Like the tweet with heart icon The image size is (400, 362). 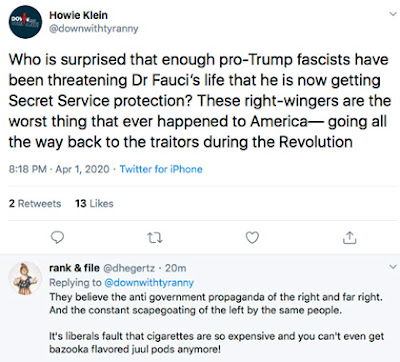252,237
